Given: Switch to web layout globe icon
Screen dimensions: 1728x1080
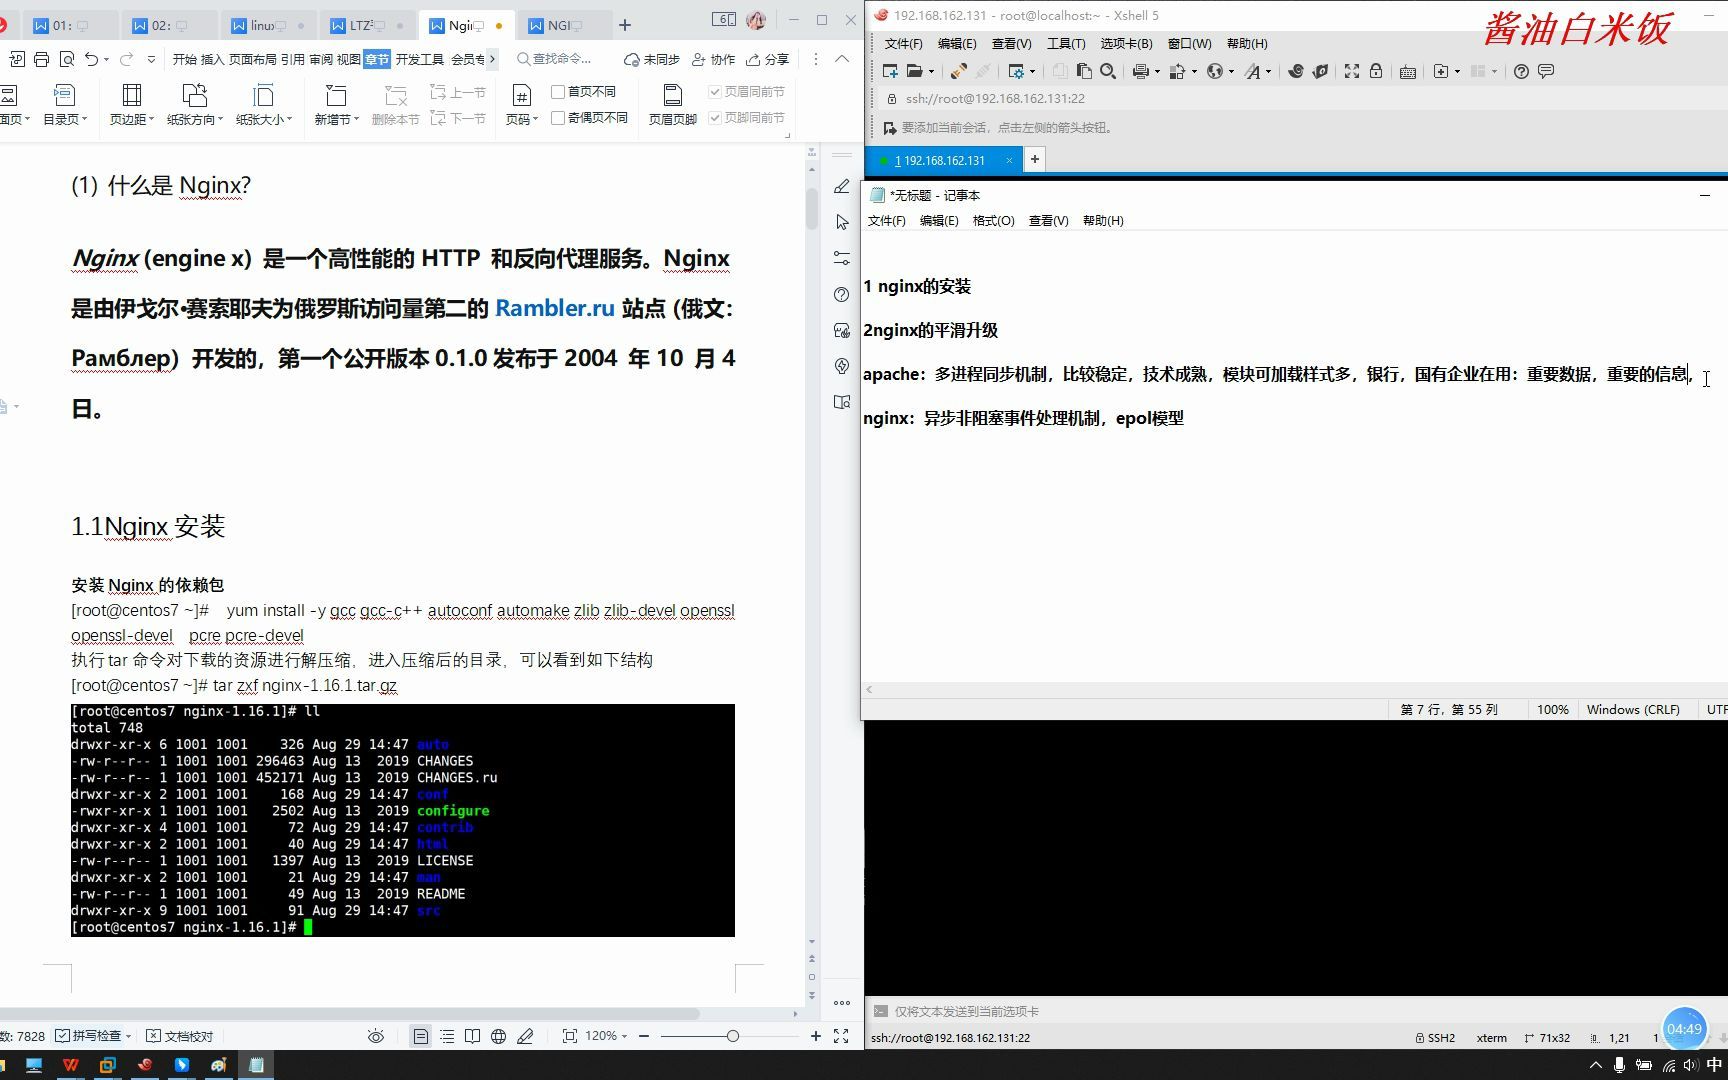Looking at the screenshot, I should pyautogui.click(x=498, y=1036).
